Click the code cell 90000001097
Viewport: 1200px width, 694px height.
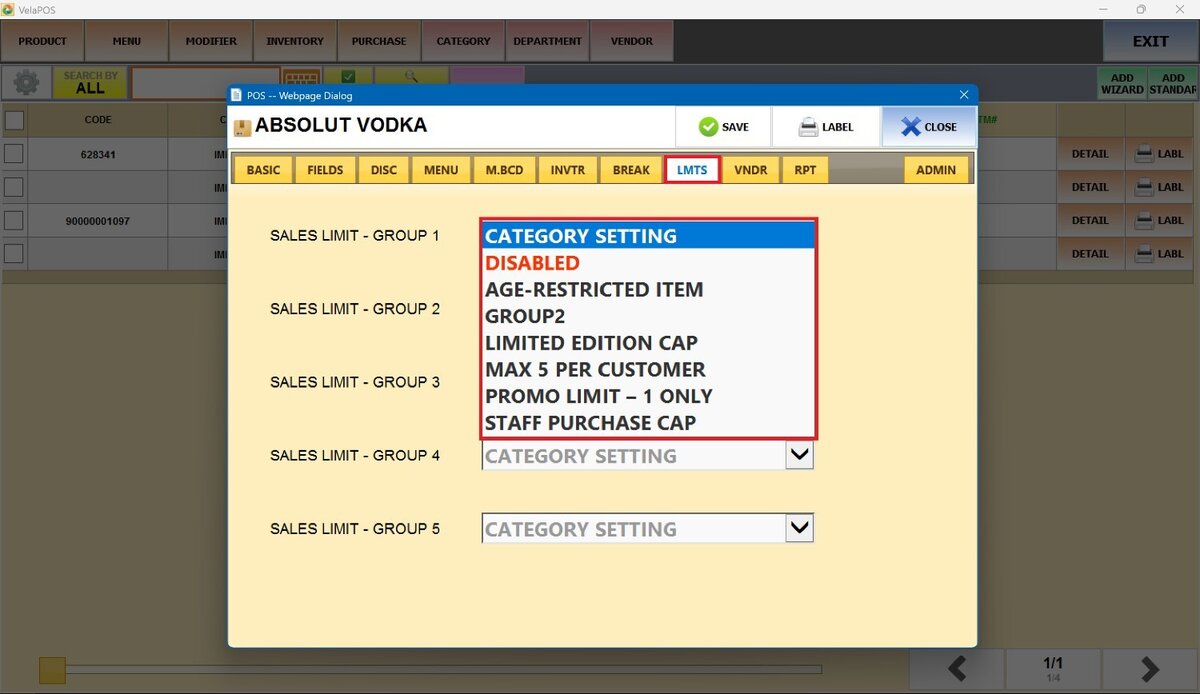(98, 220)
